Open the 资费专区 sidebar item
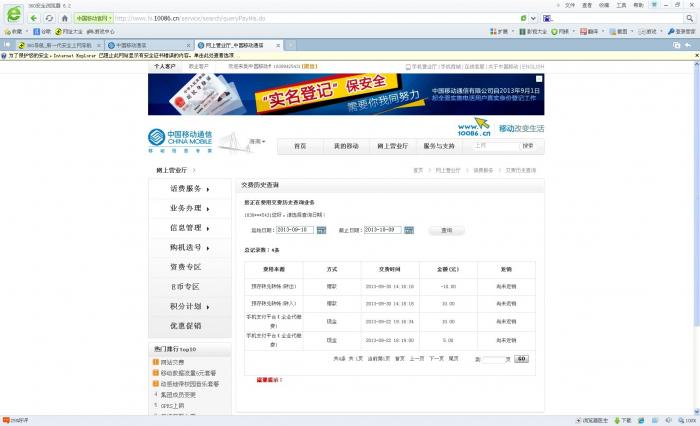This screenshot has width=700, height=426. pos(190,267)
